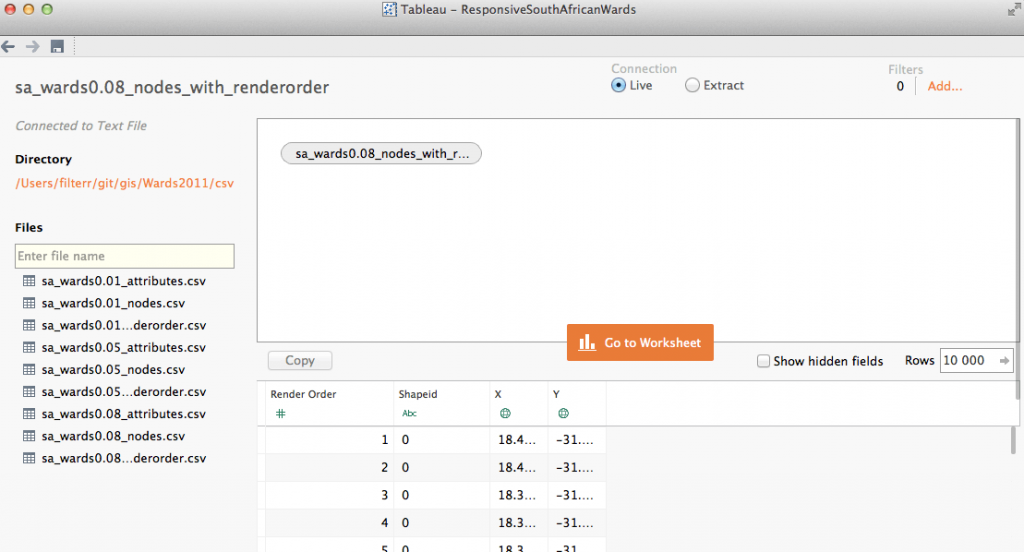Select file sa_wards0.05_nodes.csv
Image resolution: width=1024 pixels, height=552 pixels.
click(x=113, y=370)
